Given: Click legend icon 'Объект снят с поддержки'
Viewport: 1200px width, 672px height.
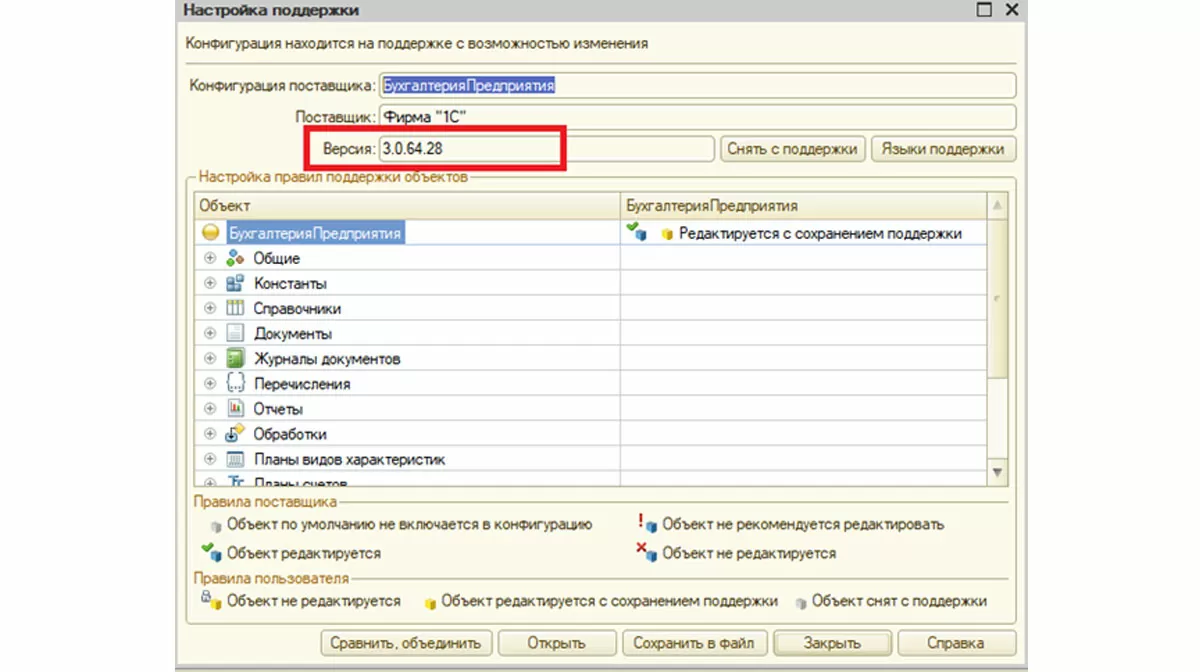Looking at the screenshot, I should (801, 603).
